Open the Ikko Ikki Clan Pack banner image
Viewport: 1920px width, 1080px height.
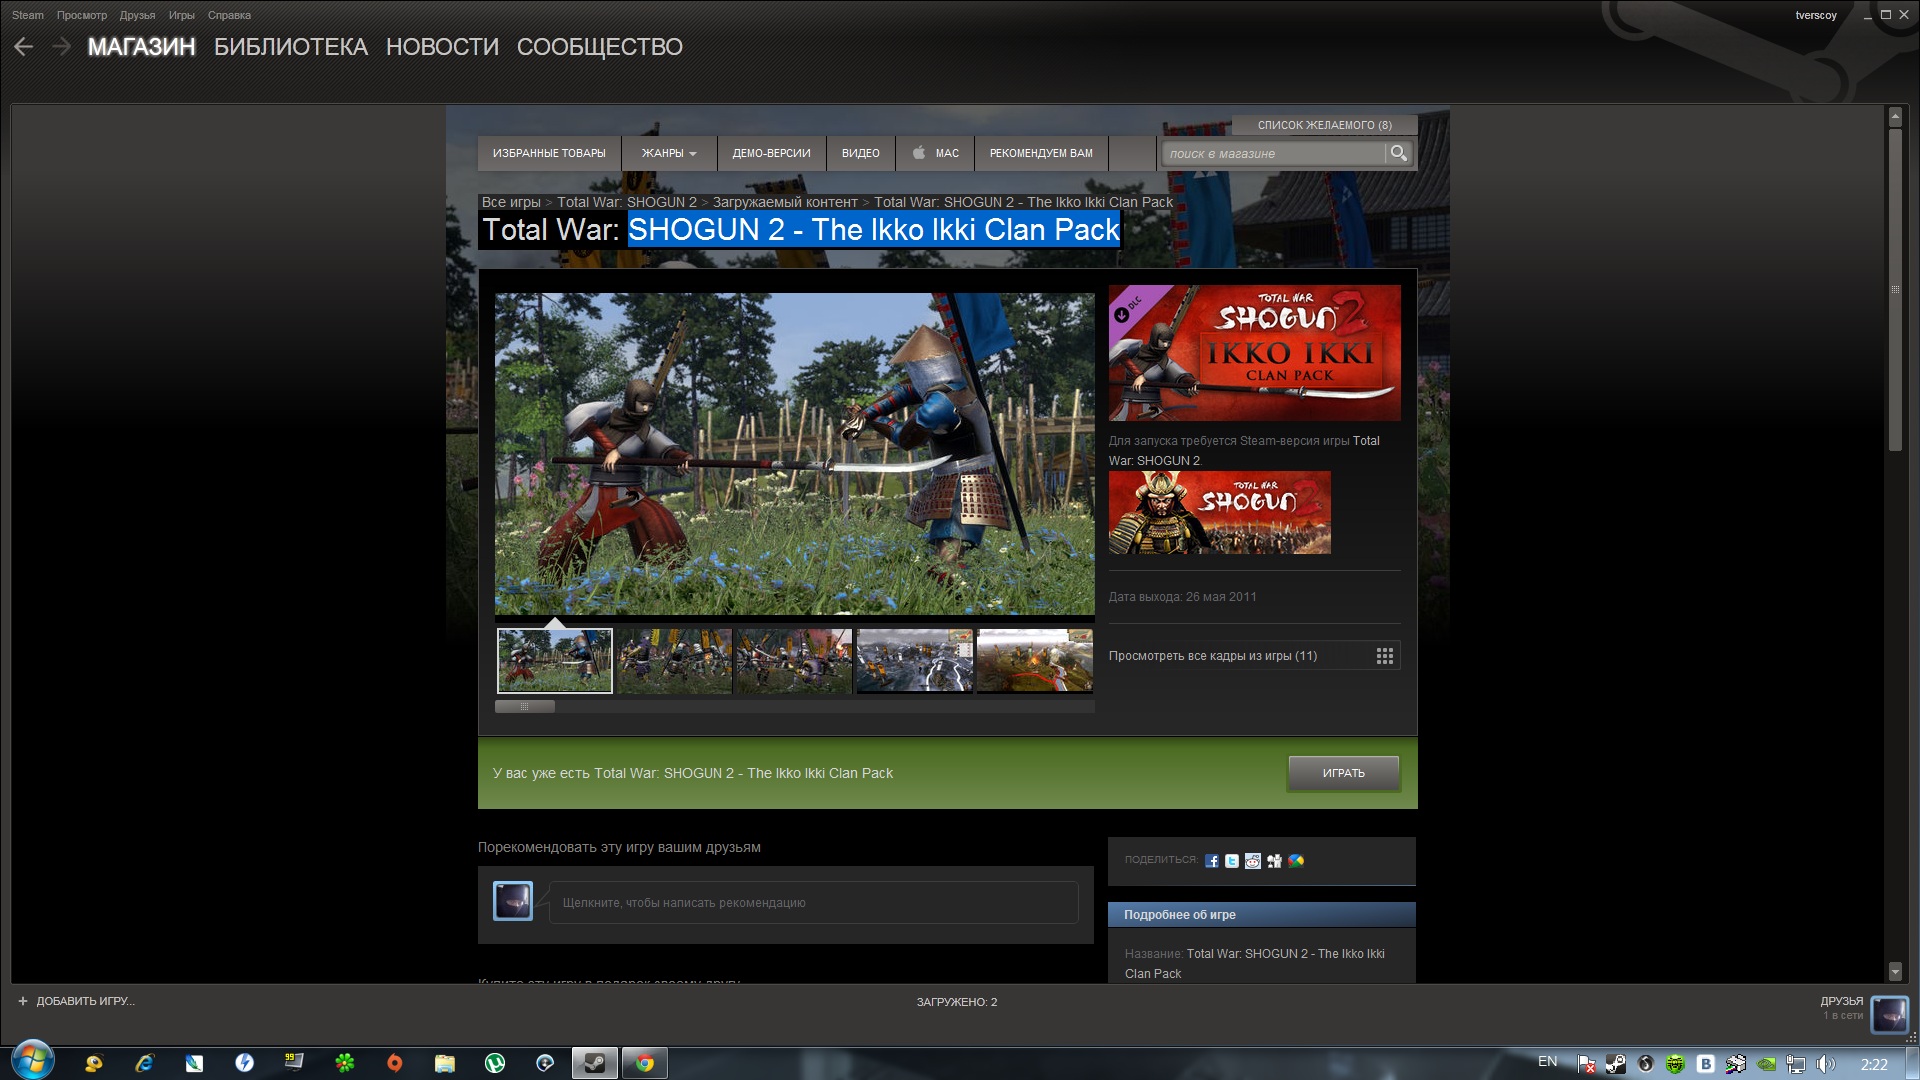click(1254, 353)
